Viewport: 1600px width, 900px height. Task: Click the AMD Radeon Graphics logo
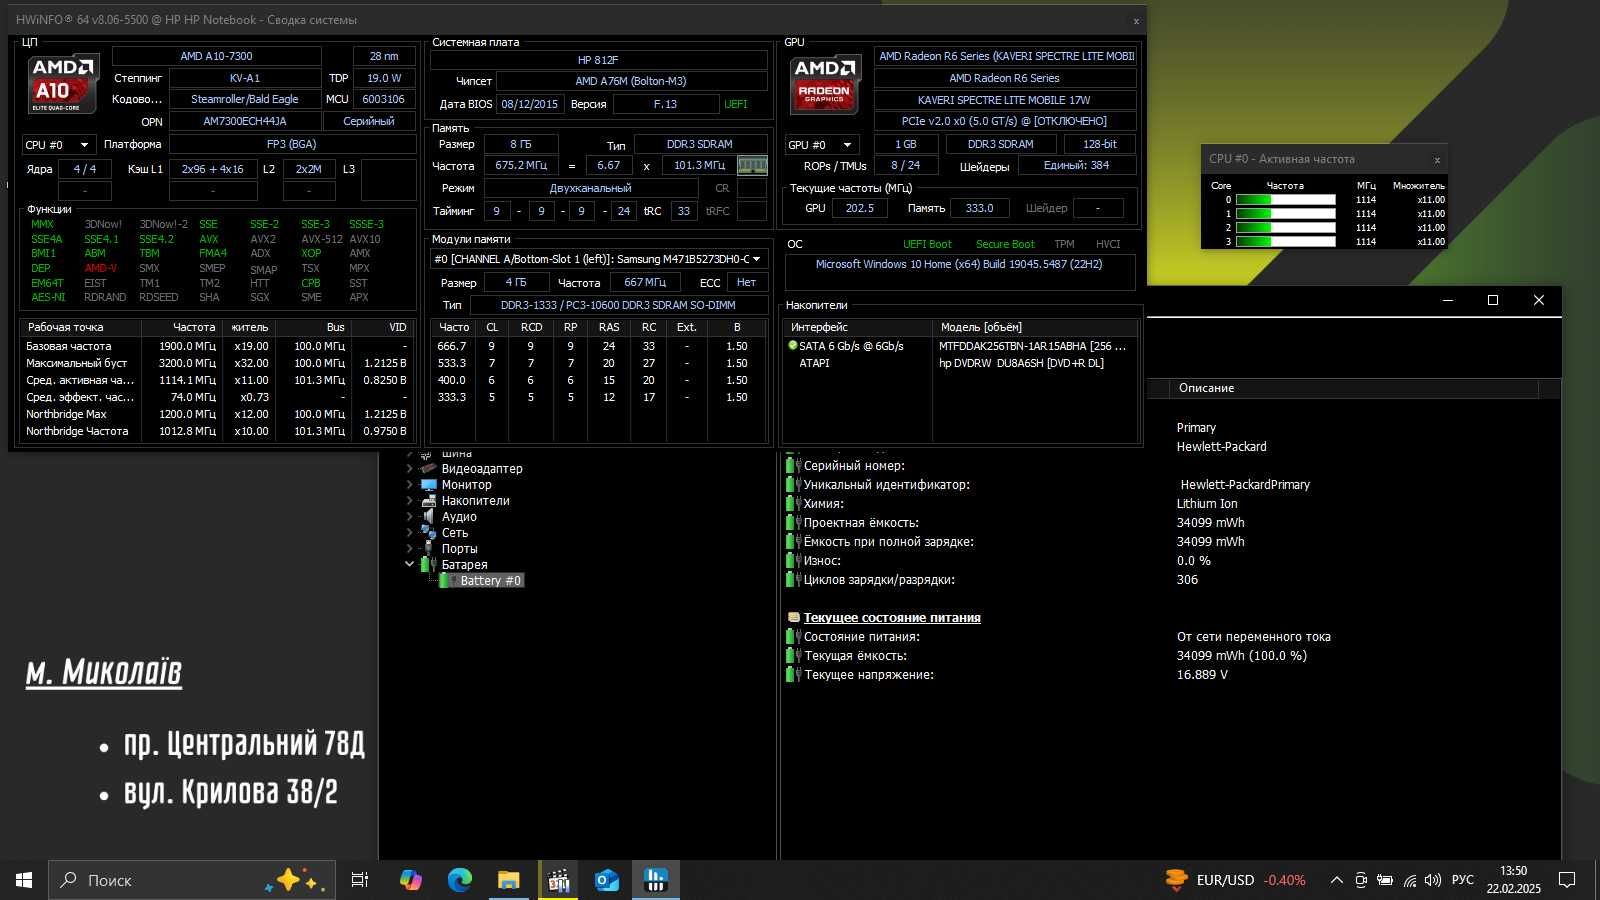pos(825,84)
